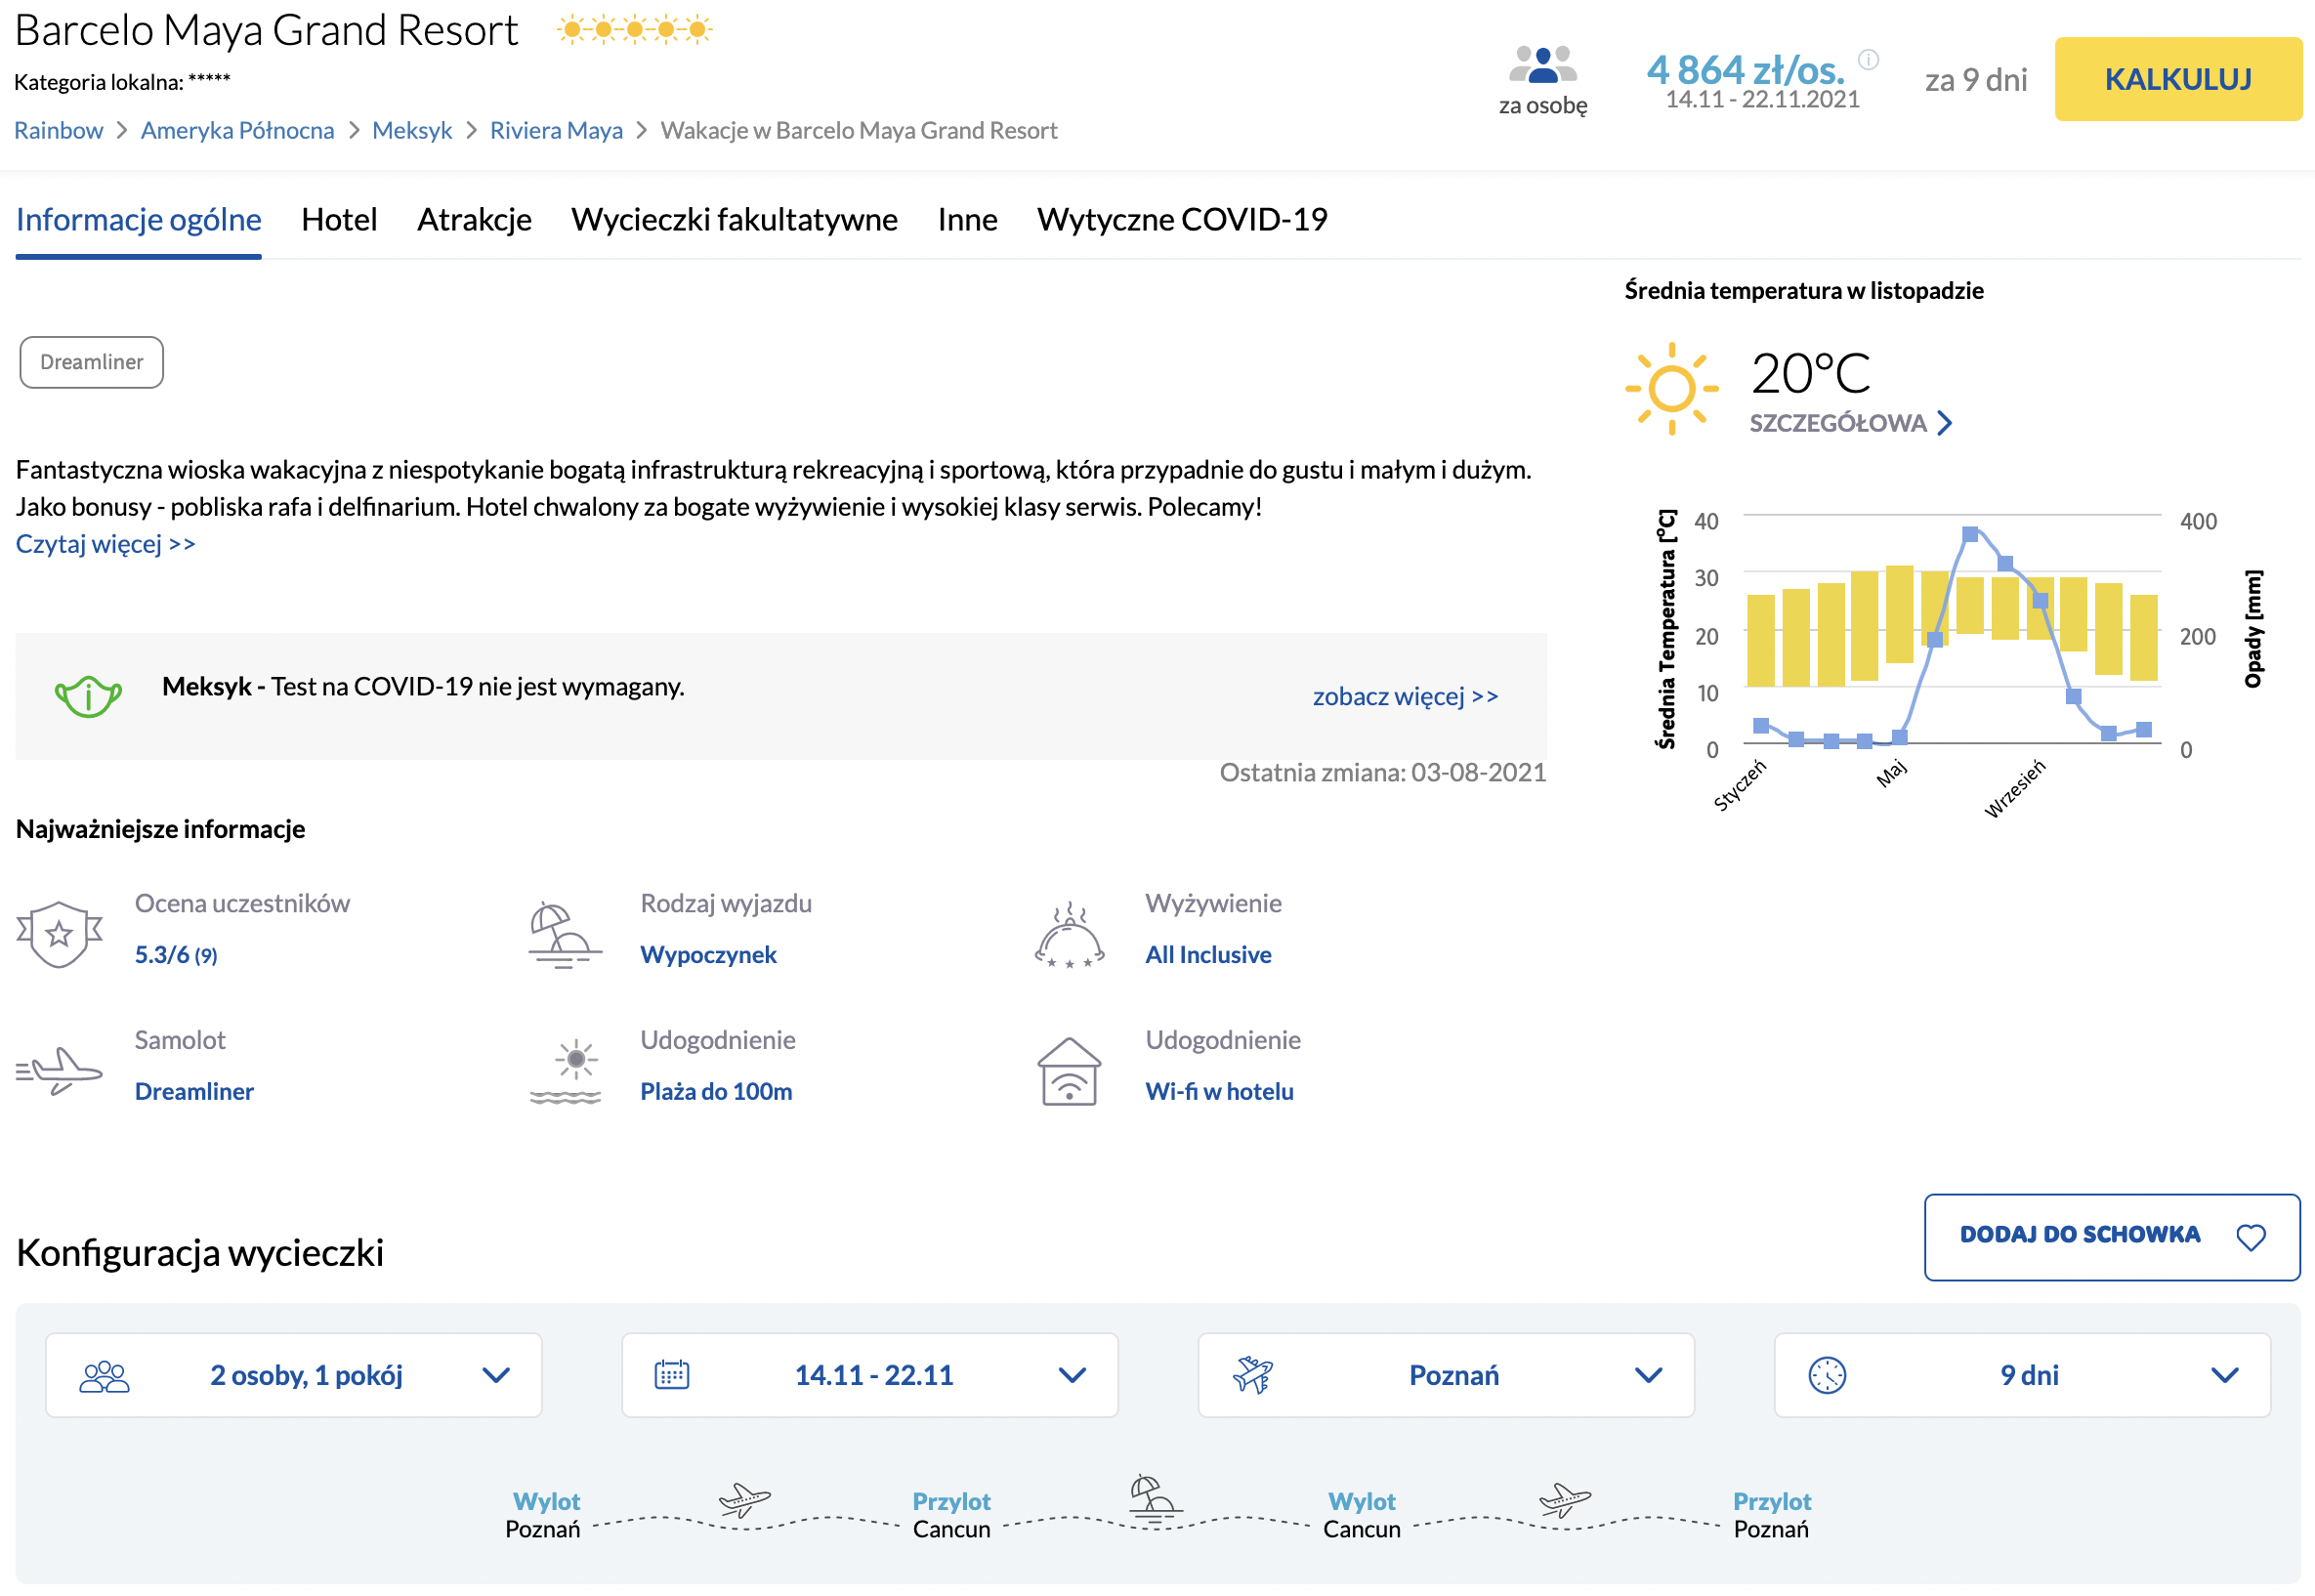Open the '2 osoby, 1 pokój' dropdown
2315x1596 pixels.
tap(293, 1374)
